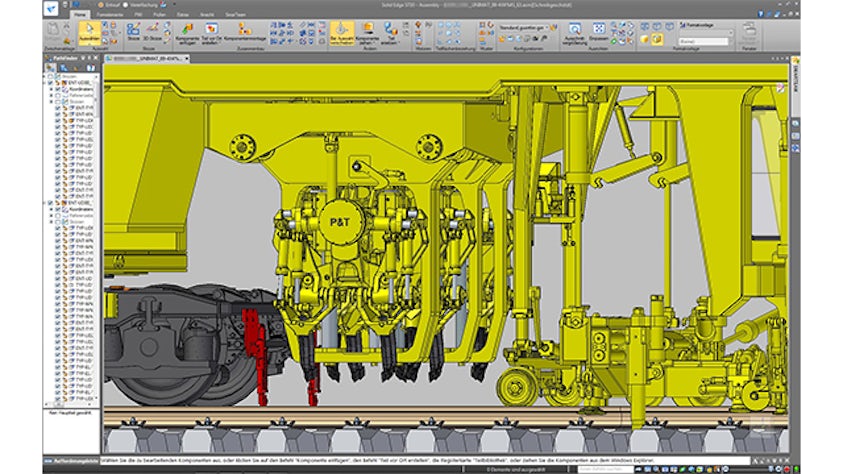Click the Komponente ziehen tool
The width and height of the screenshot is (843, 474).
368,33
